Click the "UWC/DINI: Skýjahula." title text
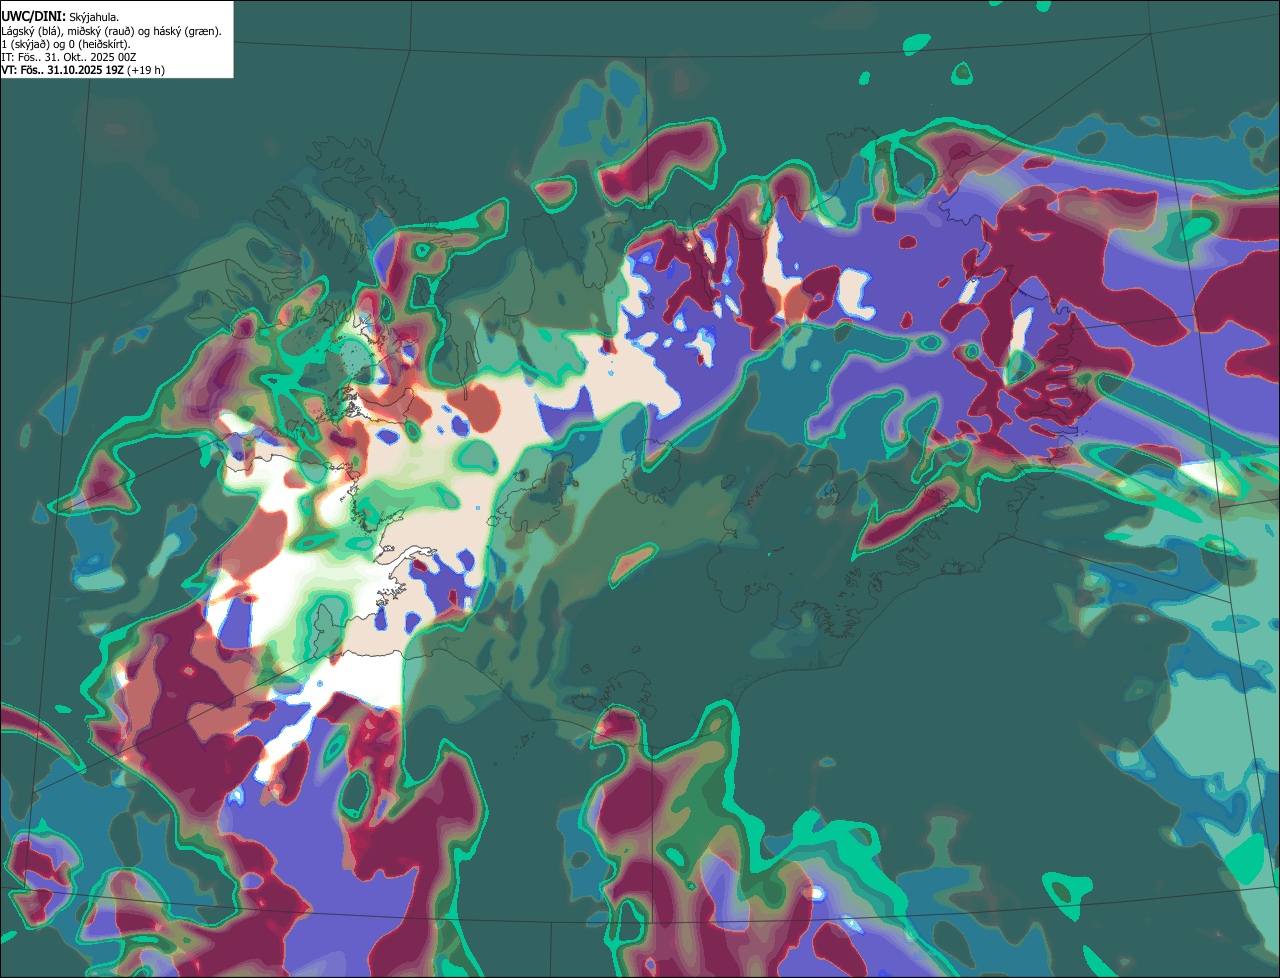This screenshot has height=978, width=1280. point(60,16)
